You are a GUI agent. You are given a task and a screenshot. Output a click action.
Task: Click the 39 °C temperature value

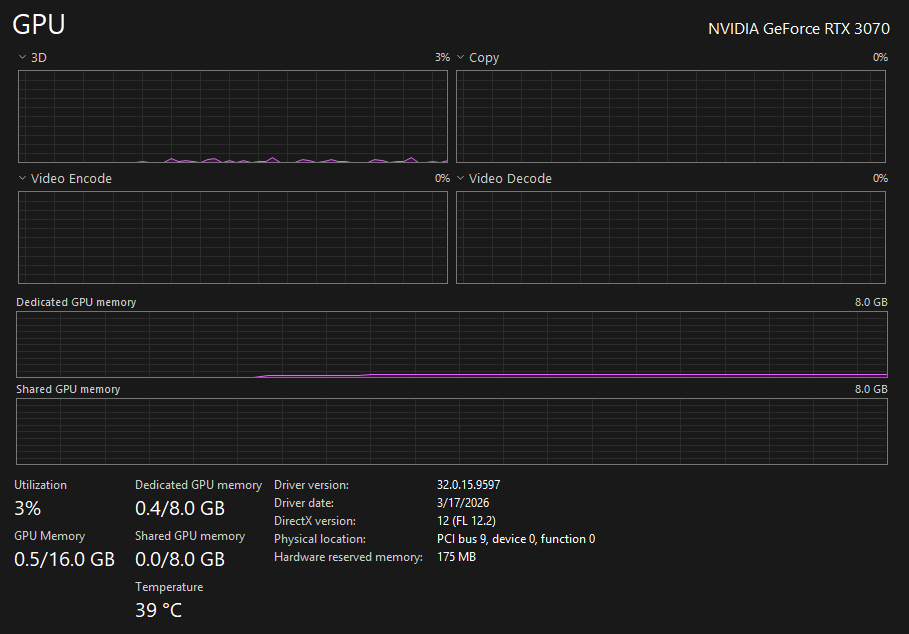[158, 610]
